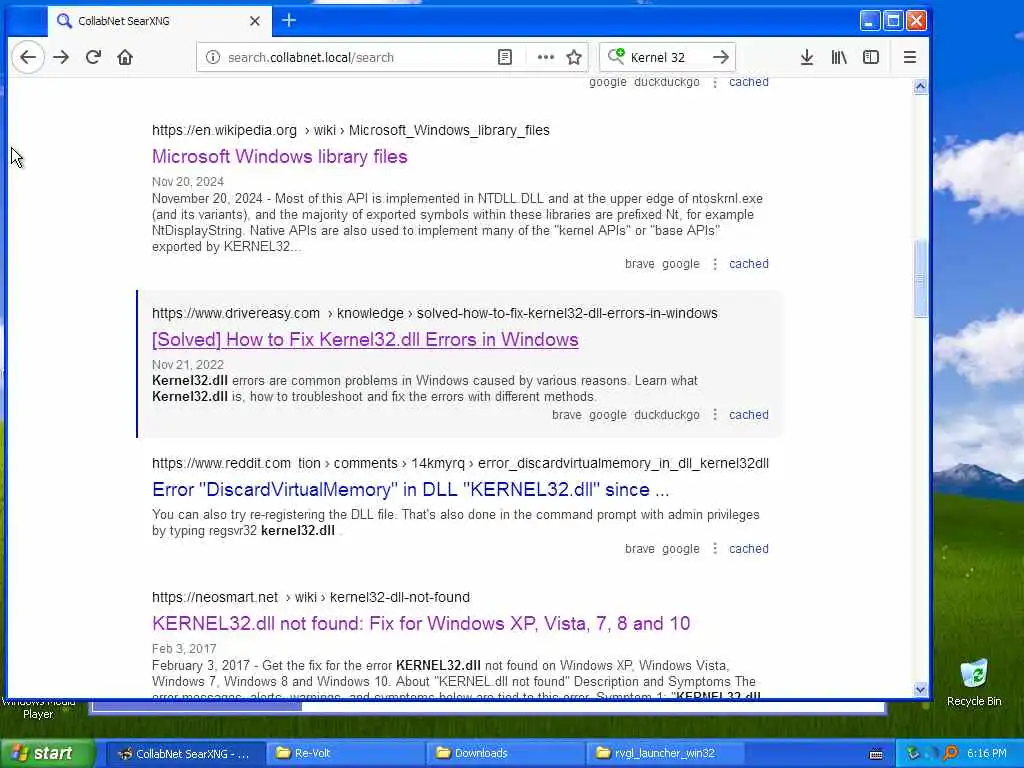Open cached copy of drivereasy result

pos(748,415)
